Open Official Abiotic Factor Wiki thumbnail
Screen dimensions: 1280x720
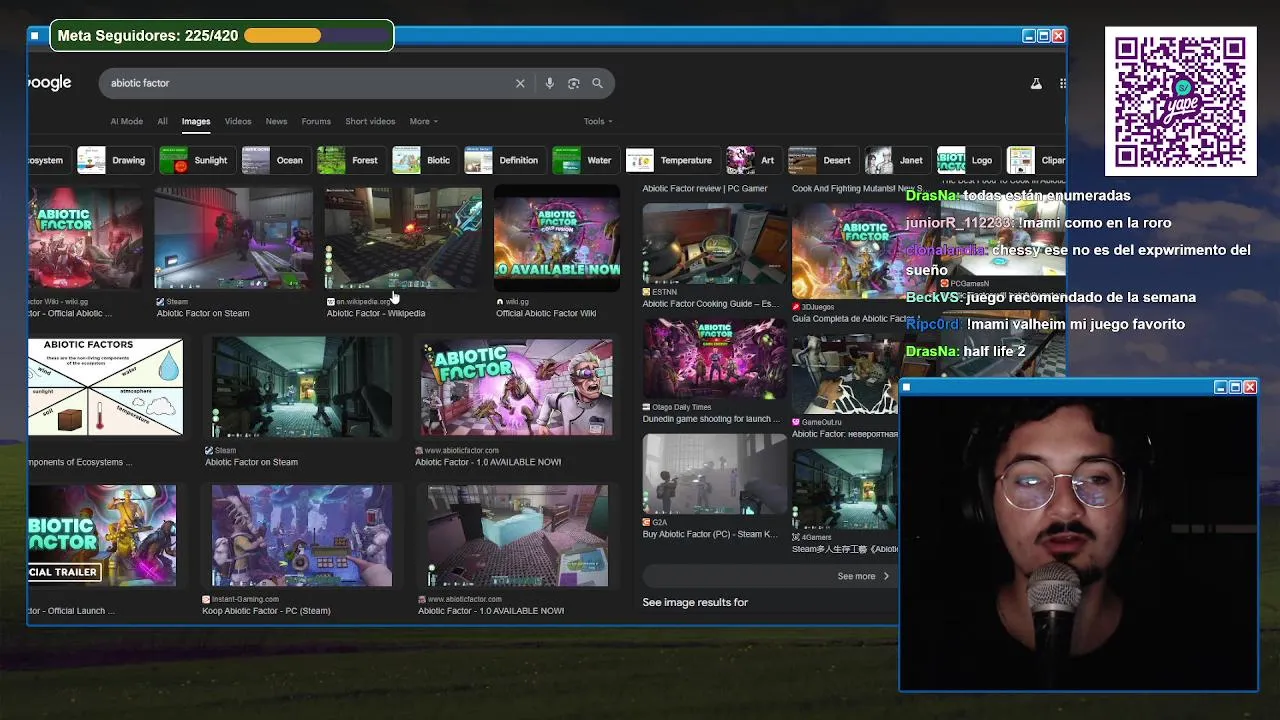coord(557,238)
